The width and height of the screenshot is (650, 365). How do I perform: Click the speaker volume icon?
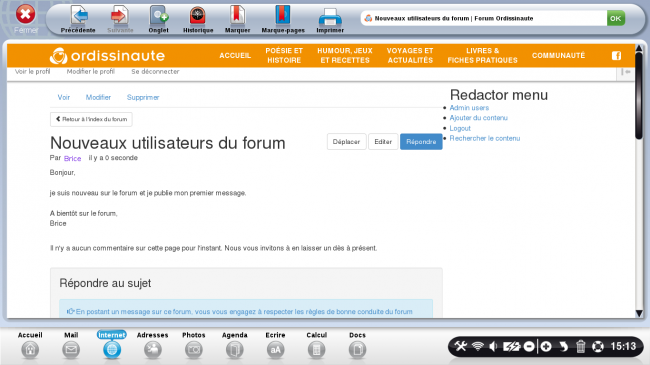pyautogui.click(x=493, y=346)
